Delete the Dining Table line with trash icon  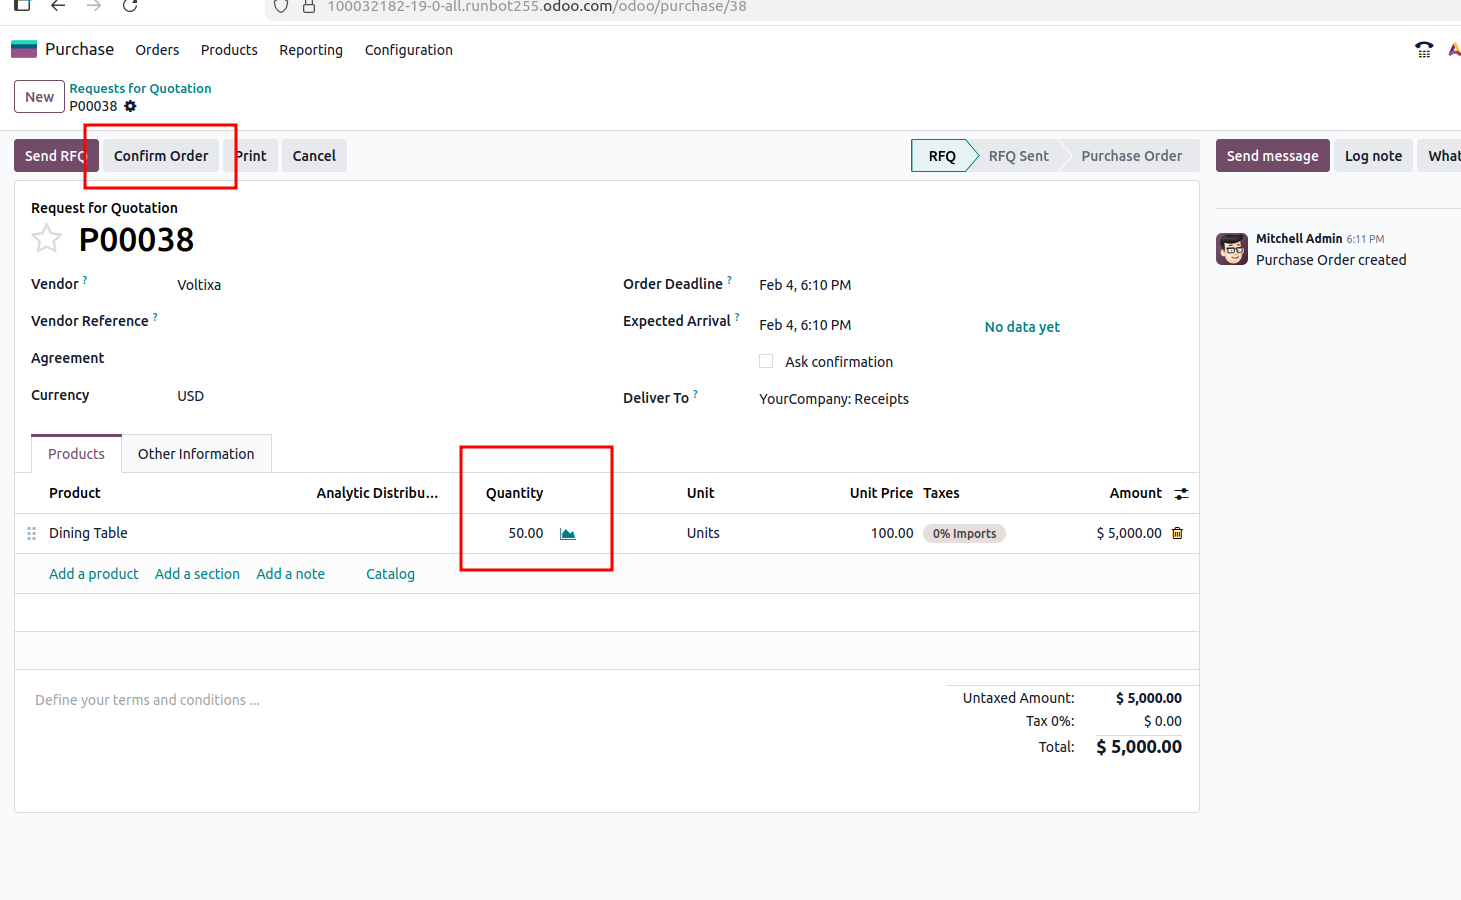pos(1177,533)
